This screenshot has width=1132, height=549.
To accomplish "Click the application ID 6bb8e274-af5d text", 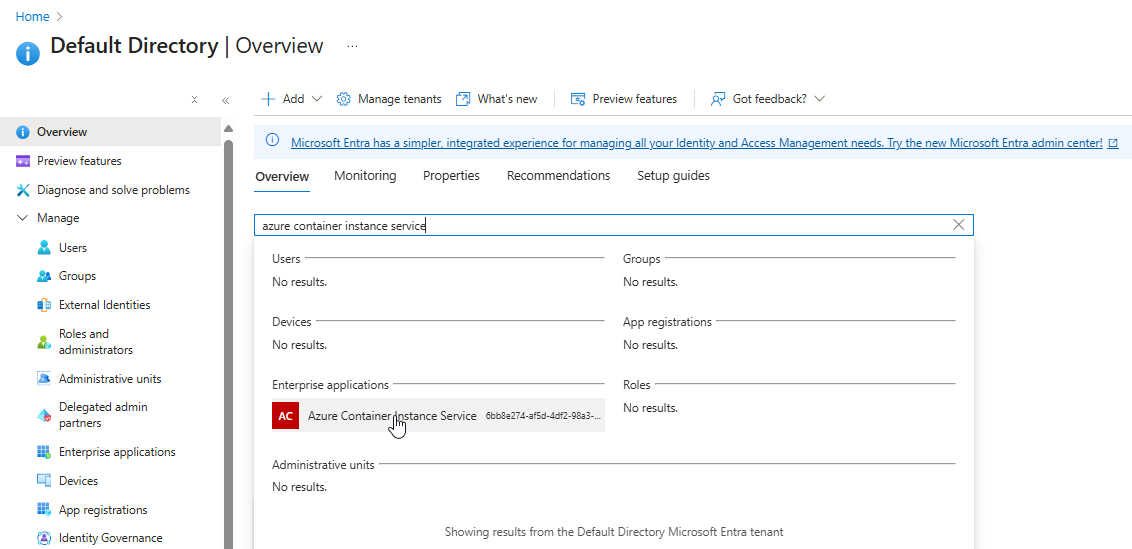I will click(x=543, y=416).
